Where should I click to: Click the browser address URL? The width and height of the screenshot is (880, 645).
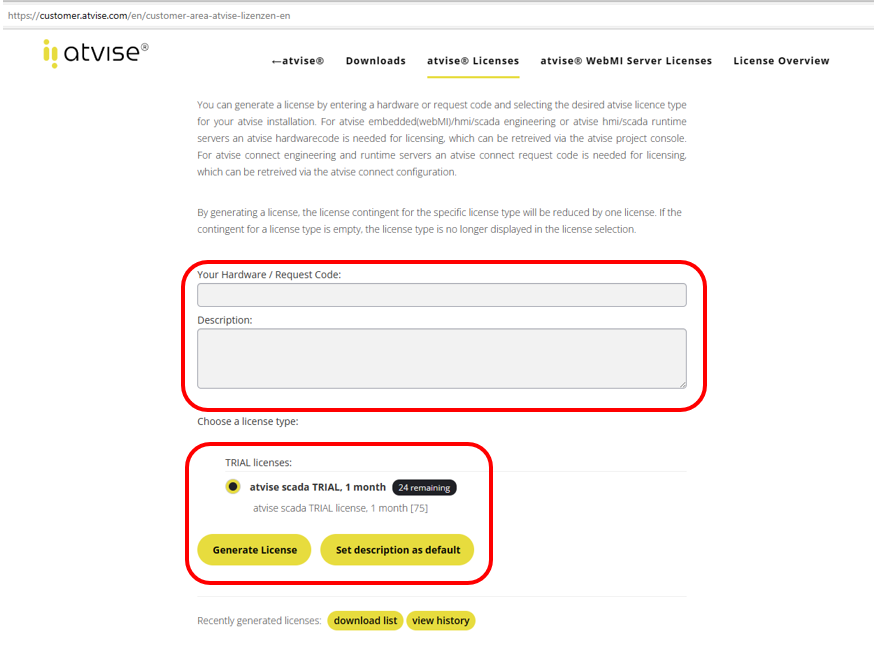(149, 16)
